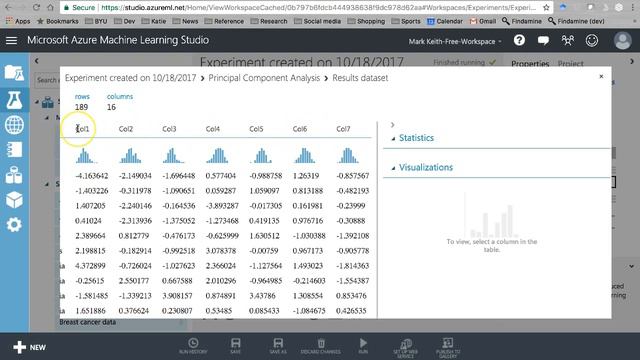Click Discard Changes trash icon

(321, 346)
